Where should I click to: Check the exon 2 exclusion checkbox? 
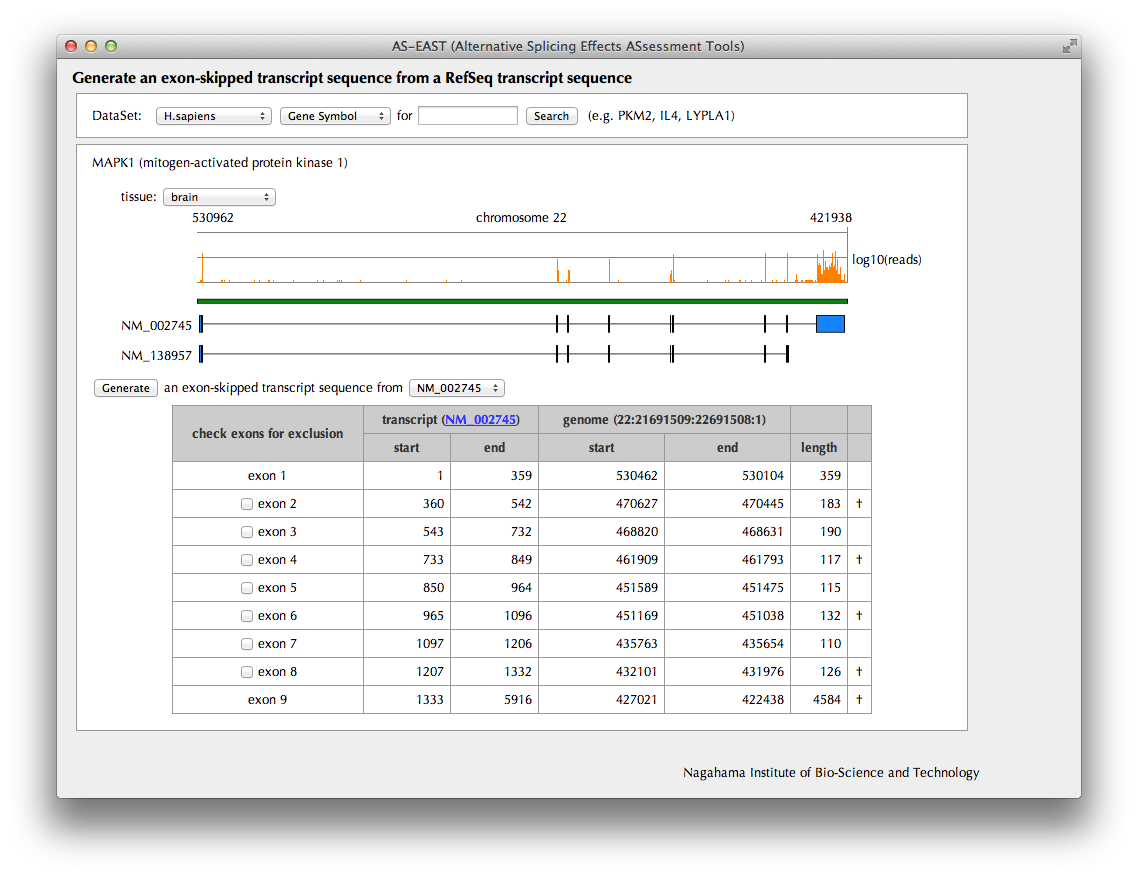pos(247,504)
